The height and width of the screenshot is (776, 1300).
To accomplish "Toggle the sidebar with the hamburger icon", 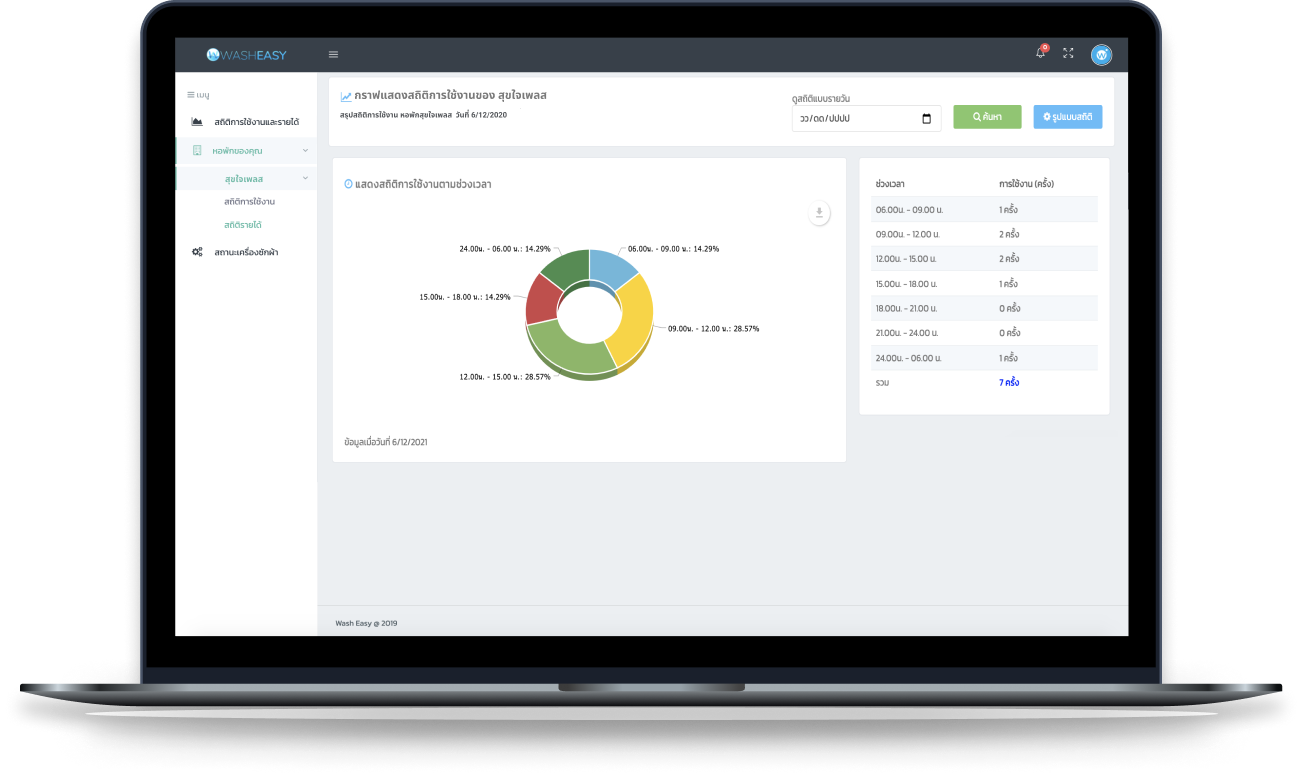I will 333,55.
